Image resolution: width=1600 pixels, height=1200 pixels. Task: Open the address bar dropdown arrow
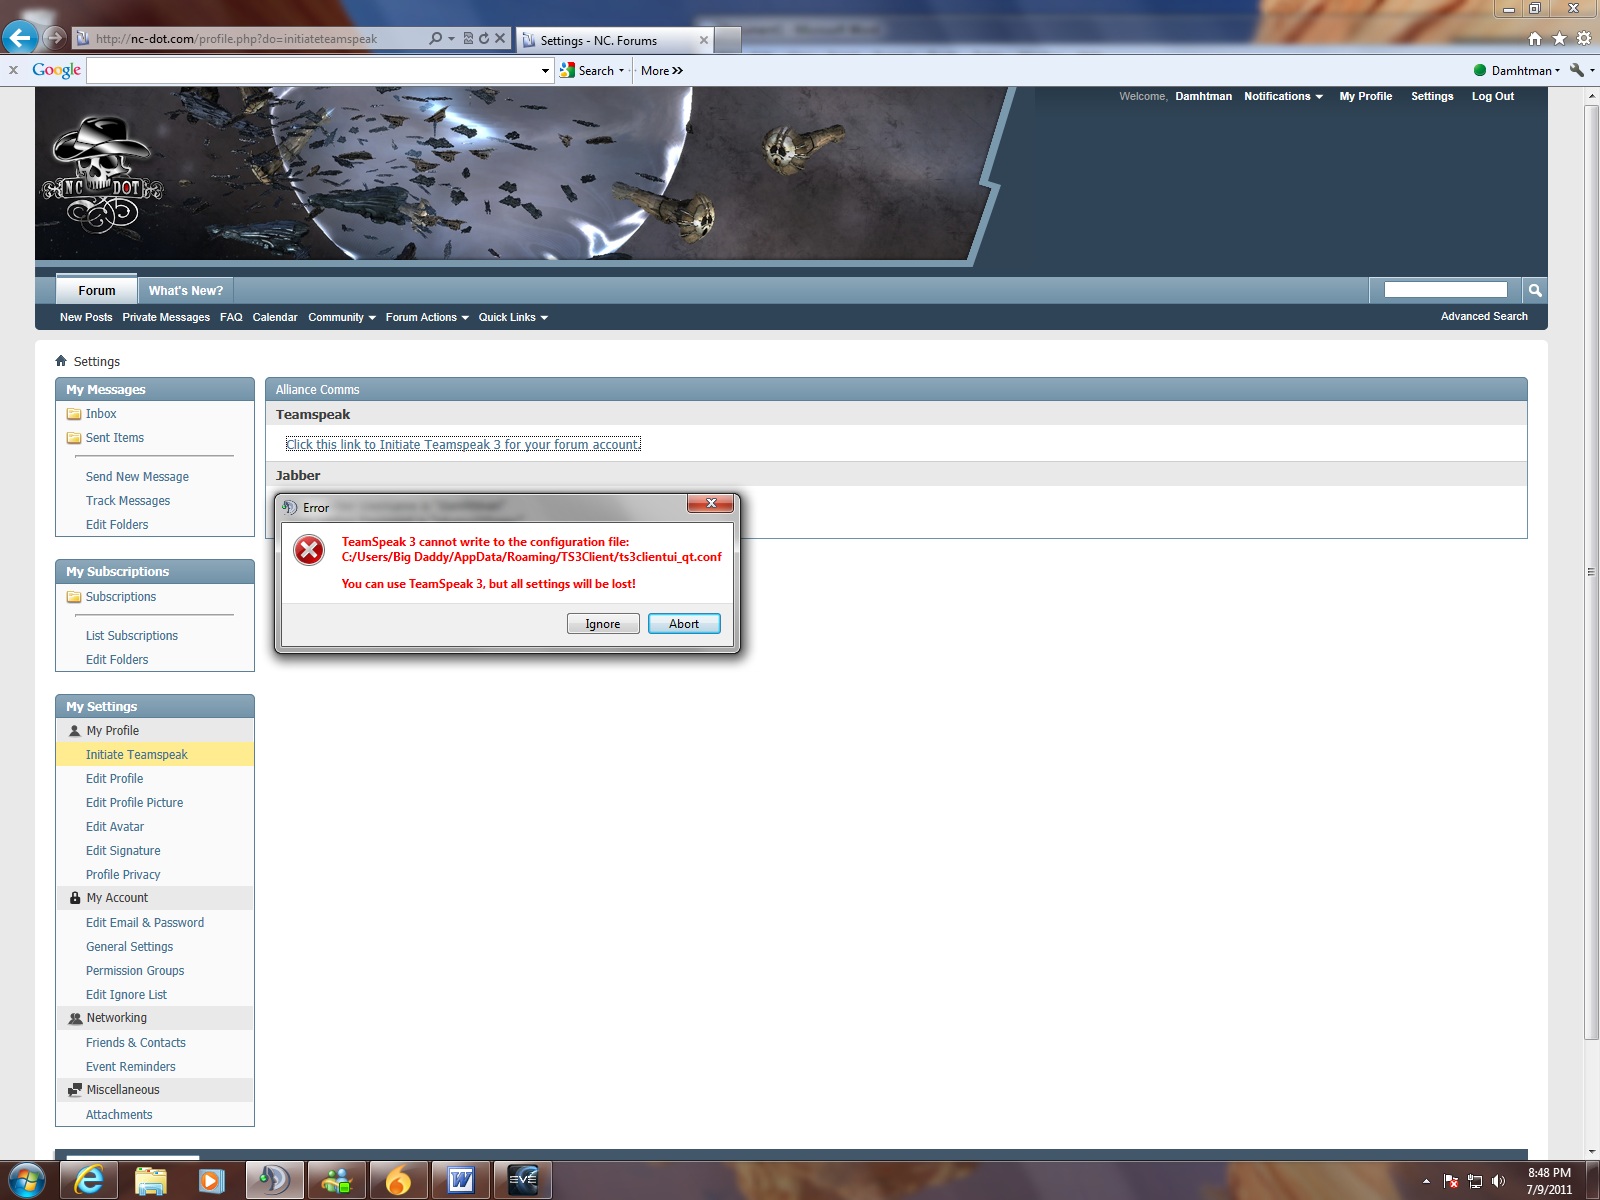coord(452,39)
